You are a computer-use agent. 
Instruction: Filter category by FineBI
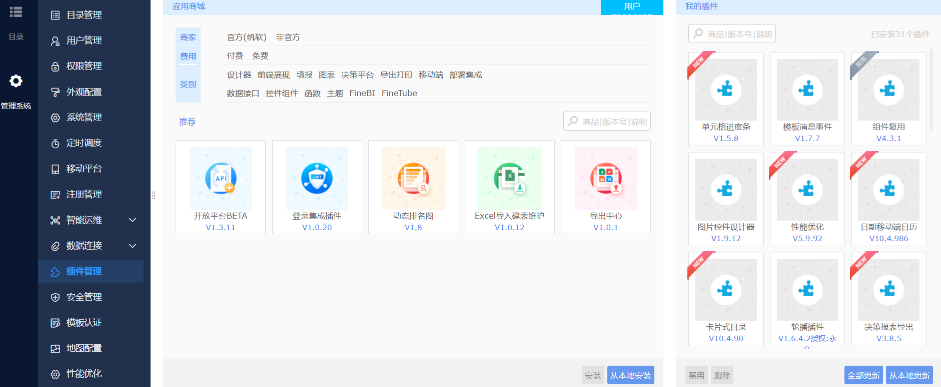(362, 93)
